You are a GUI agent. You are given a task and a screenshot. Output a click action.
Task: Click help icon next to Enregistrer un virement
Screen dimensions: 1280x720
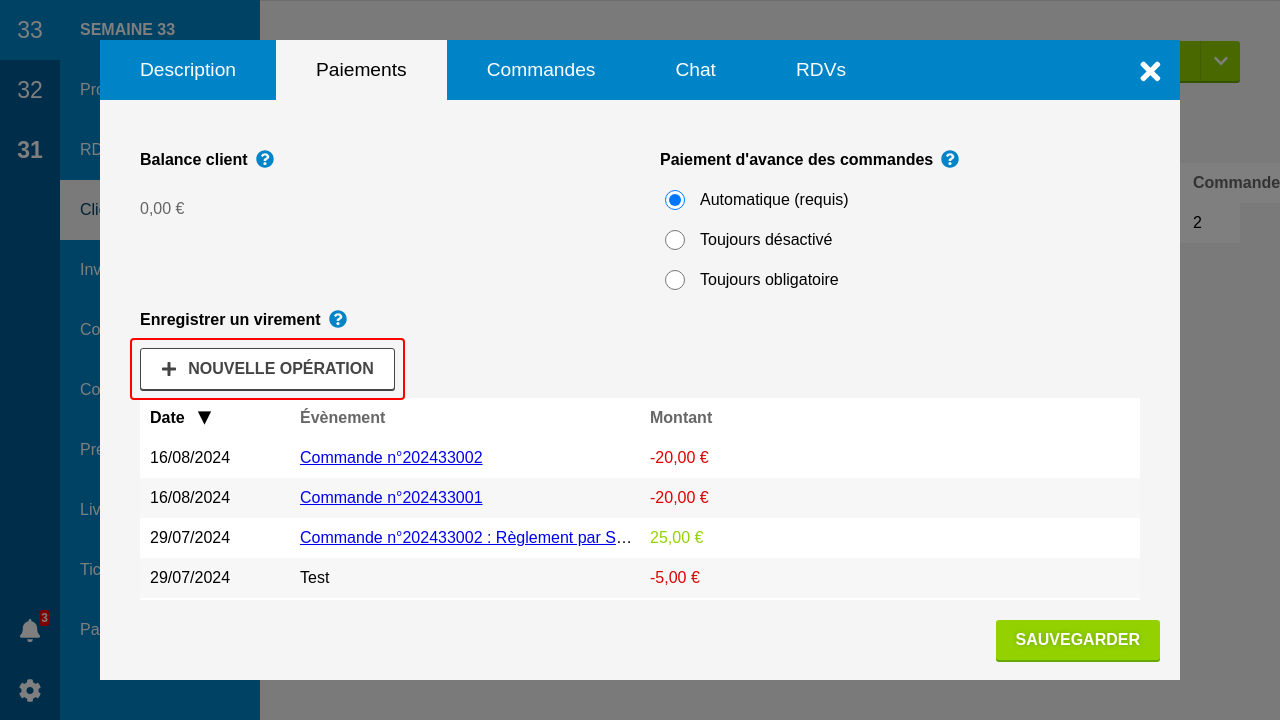pos(338,319)
